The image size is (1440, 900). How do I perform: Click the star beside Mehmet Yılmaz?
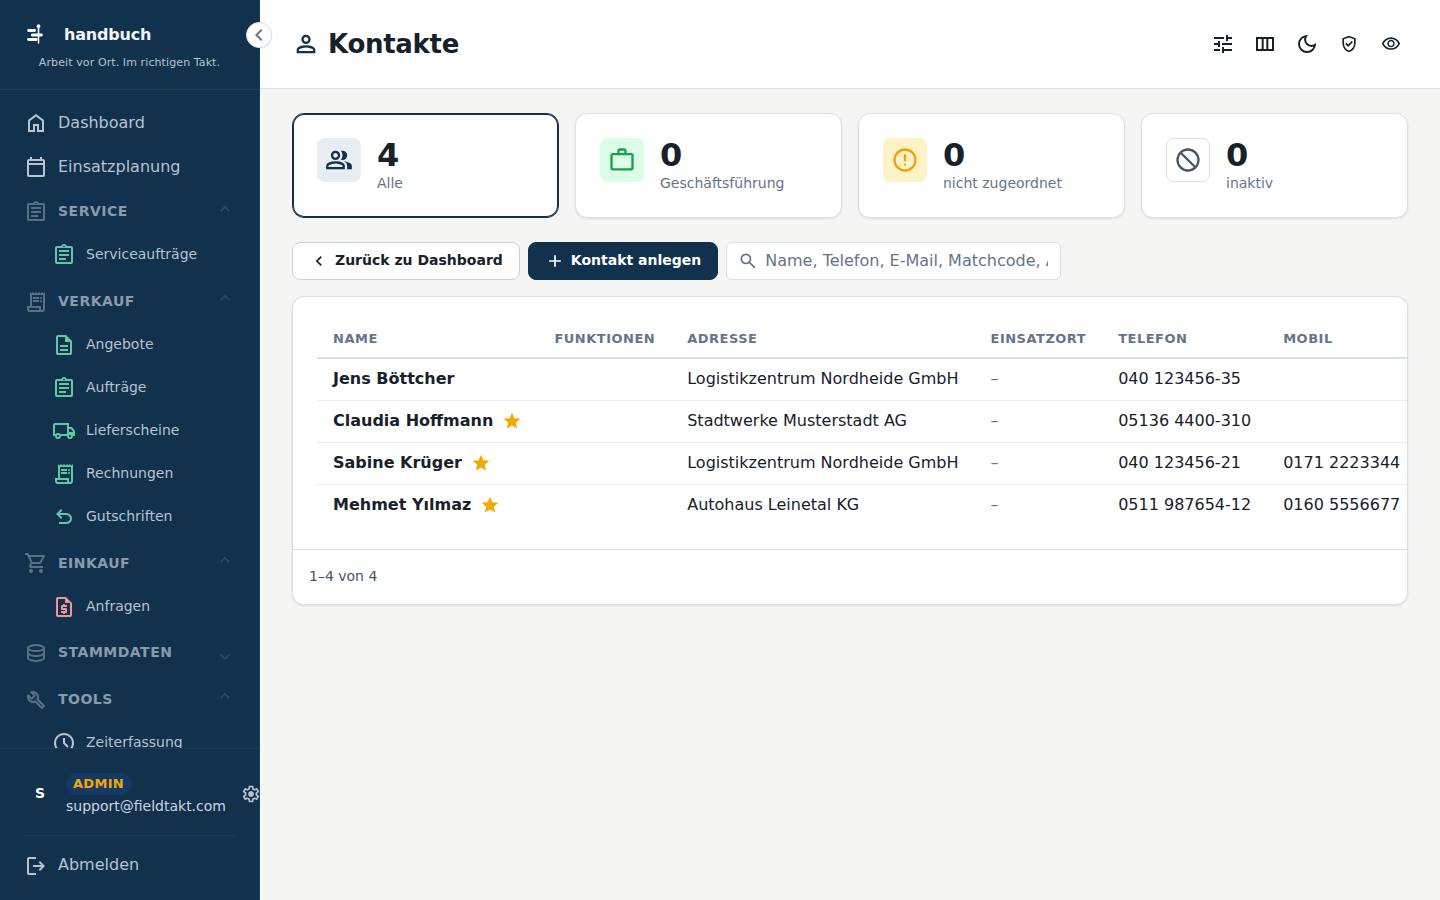pyautogui.click(x=490, y=505)
